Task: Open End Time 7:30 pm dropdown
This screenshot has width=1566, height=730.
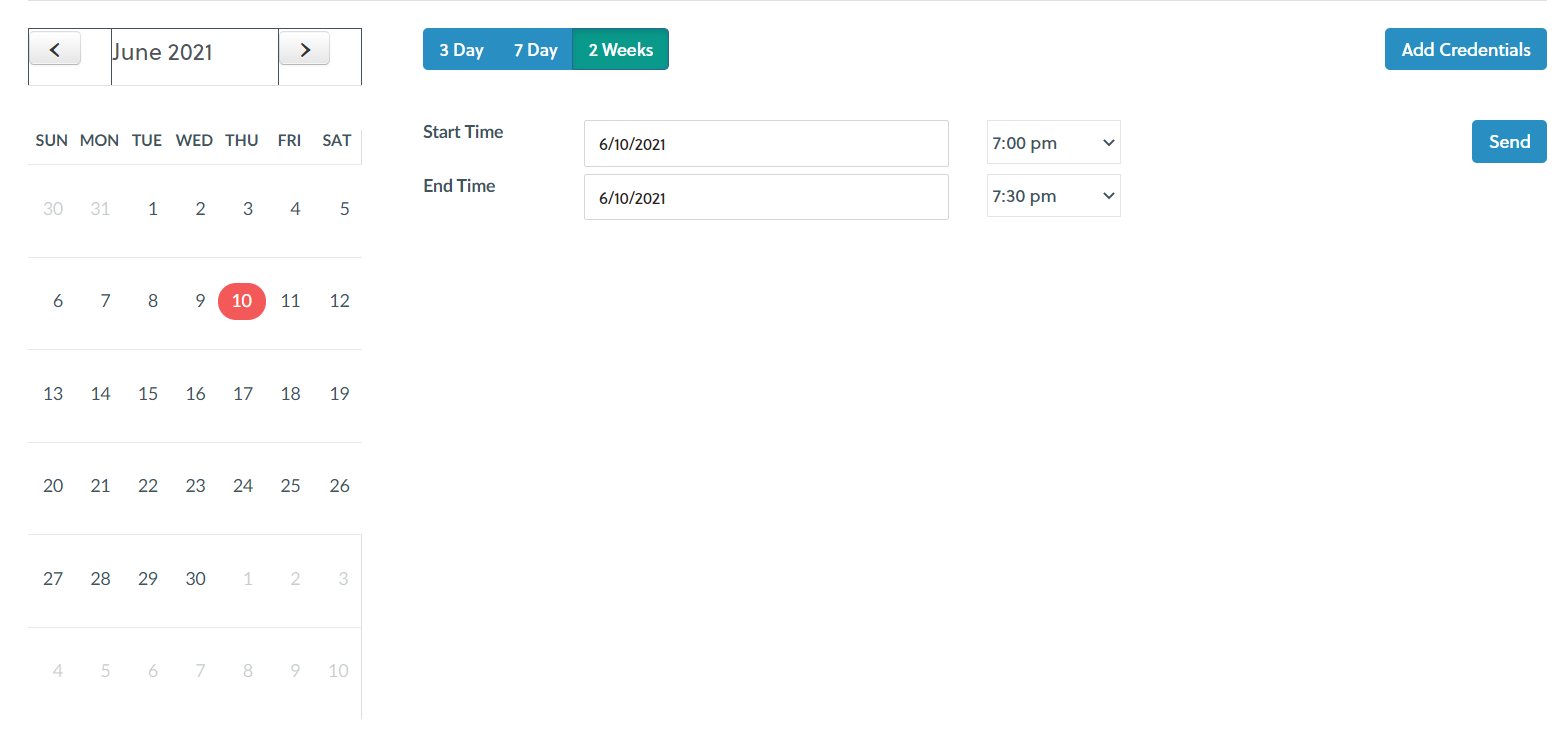Action: pyautogui.click(x=1053, y=196)
